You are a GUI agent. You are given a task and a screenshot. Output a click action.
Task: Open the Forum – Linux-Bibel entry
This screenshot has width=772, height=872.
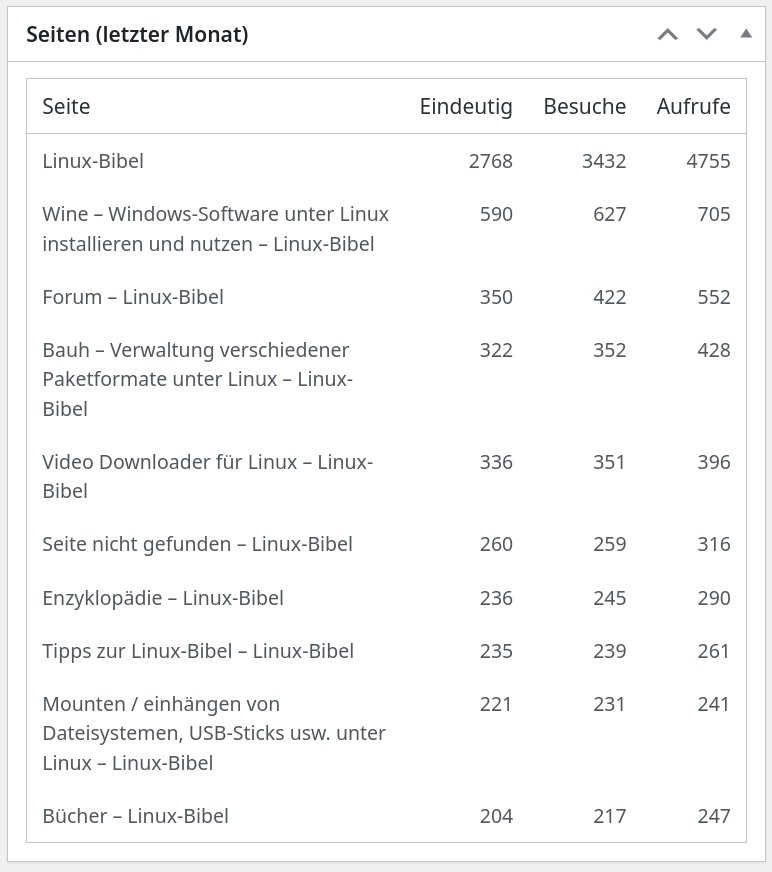tap(133, 297)
